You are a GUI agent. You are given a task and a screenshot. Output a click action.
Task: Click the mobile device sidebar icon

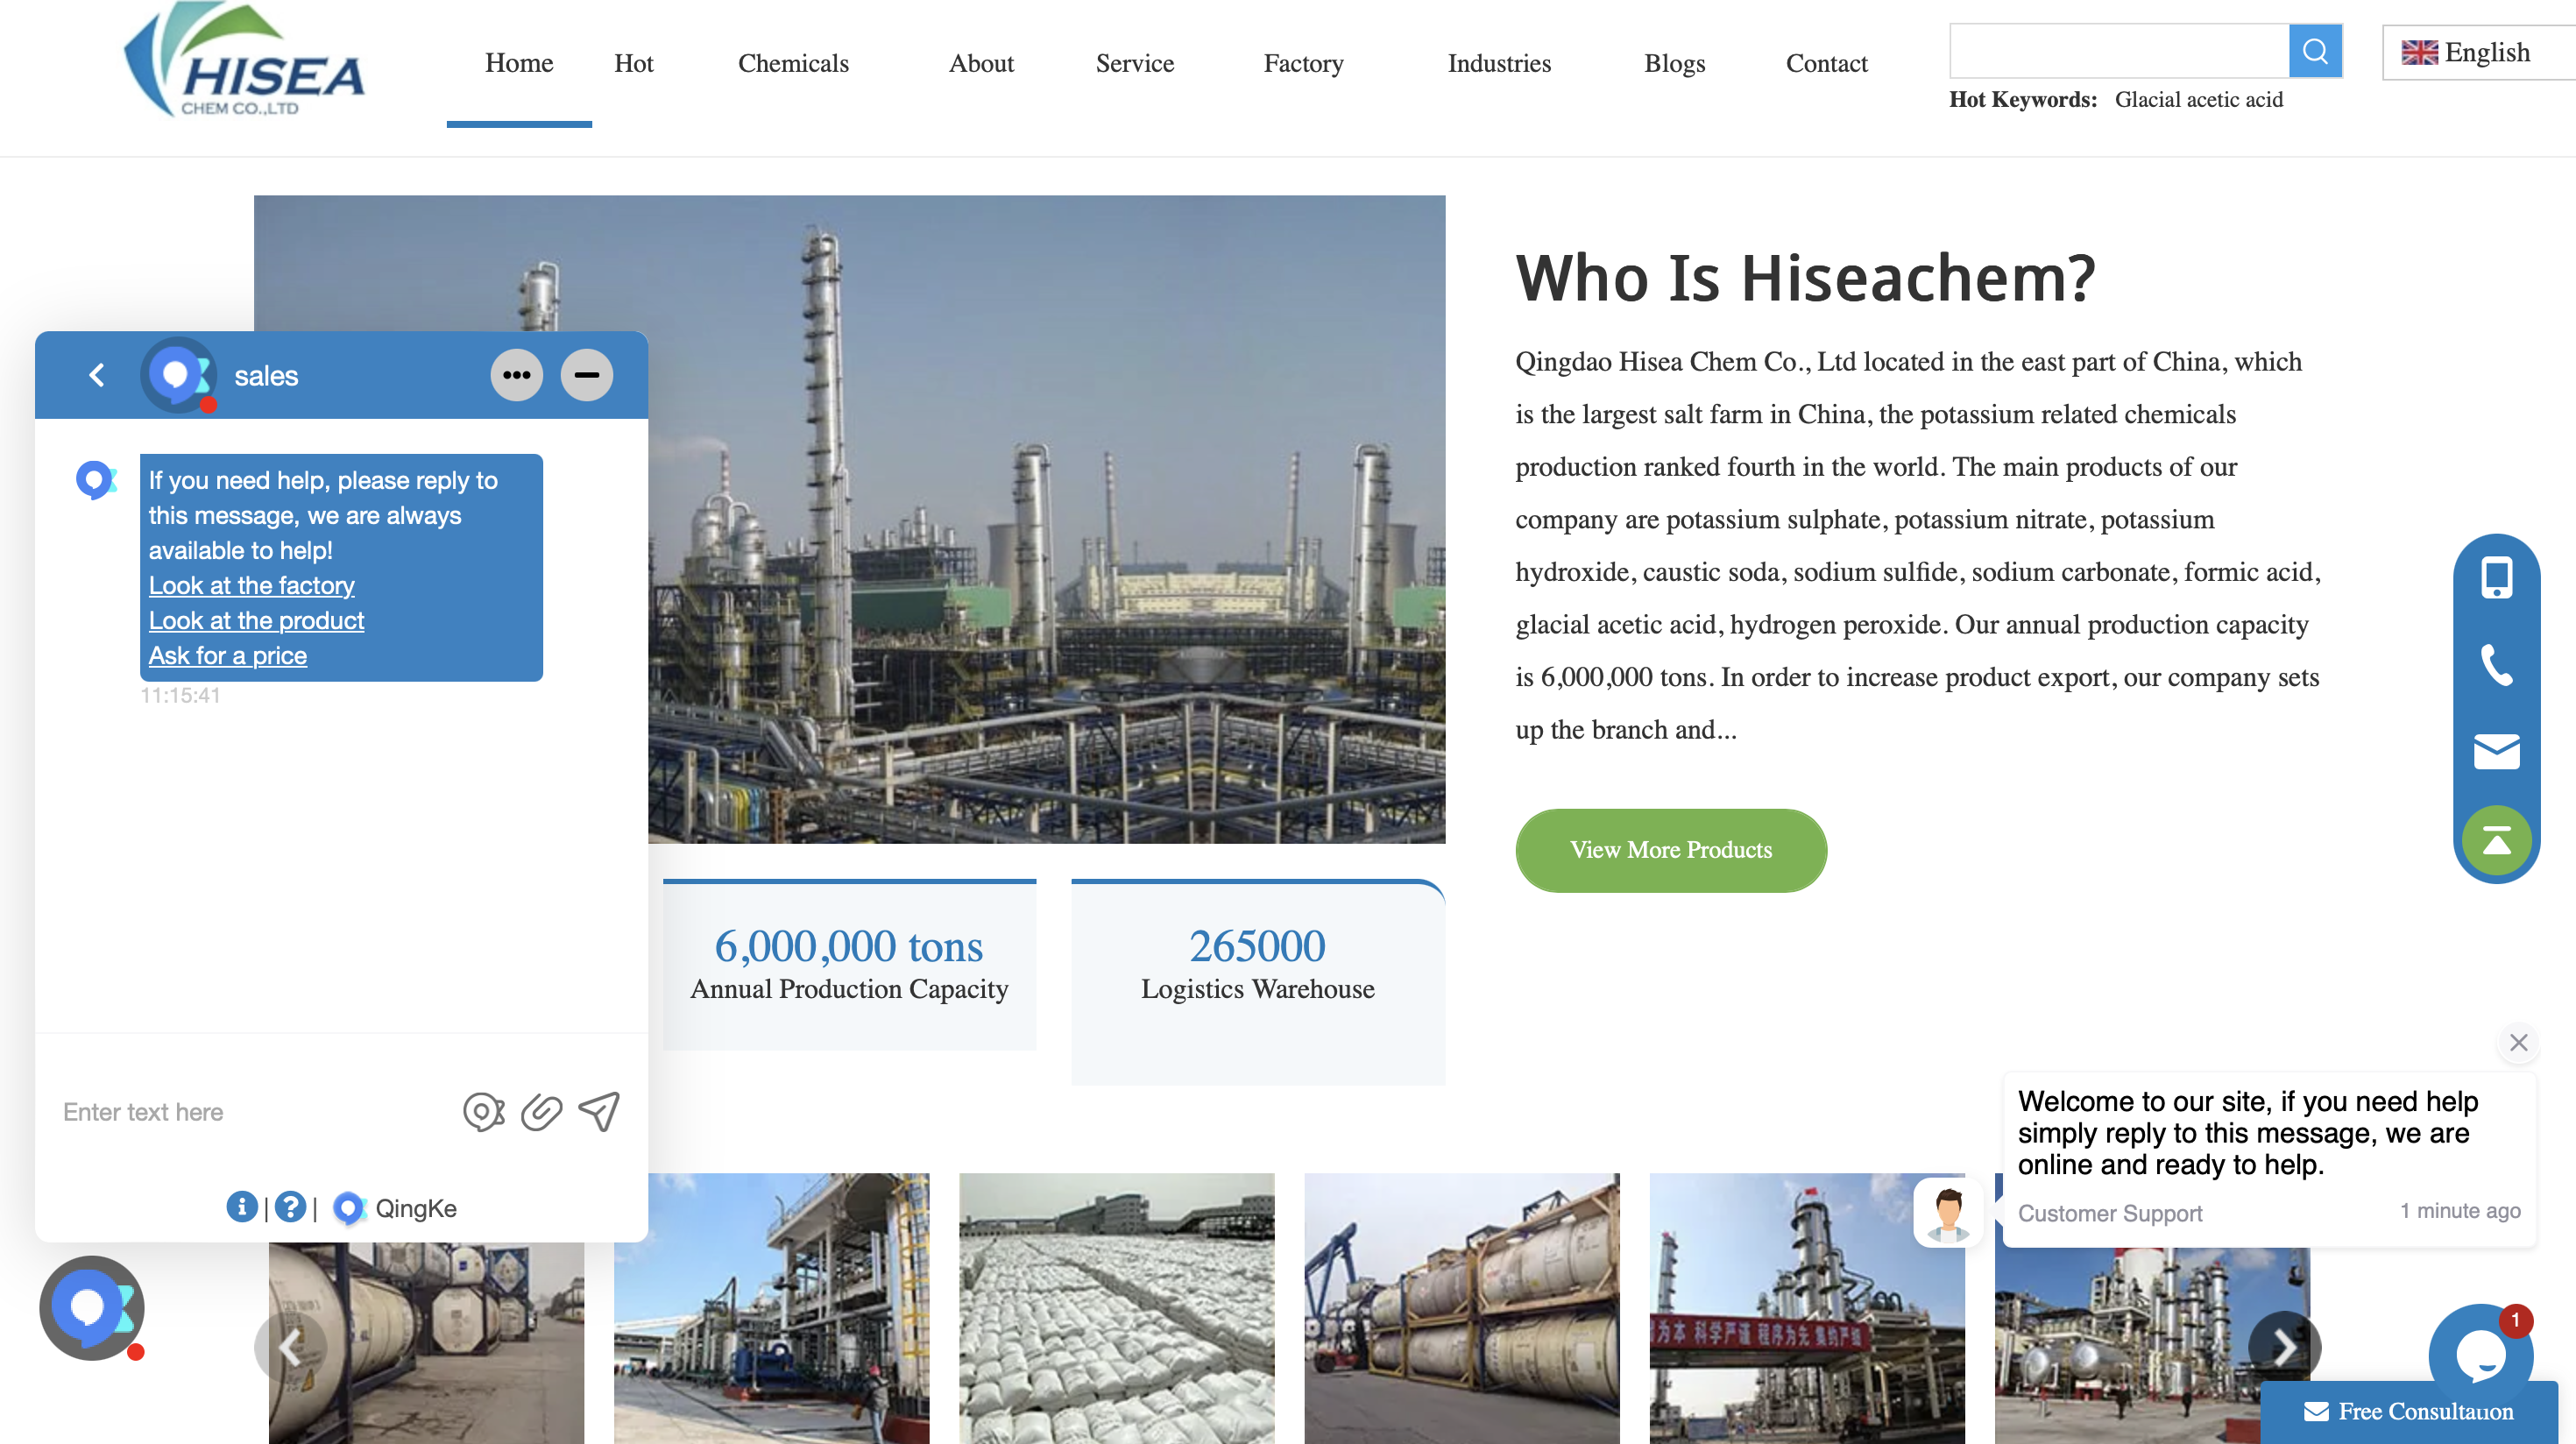coord(2496,577)
